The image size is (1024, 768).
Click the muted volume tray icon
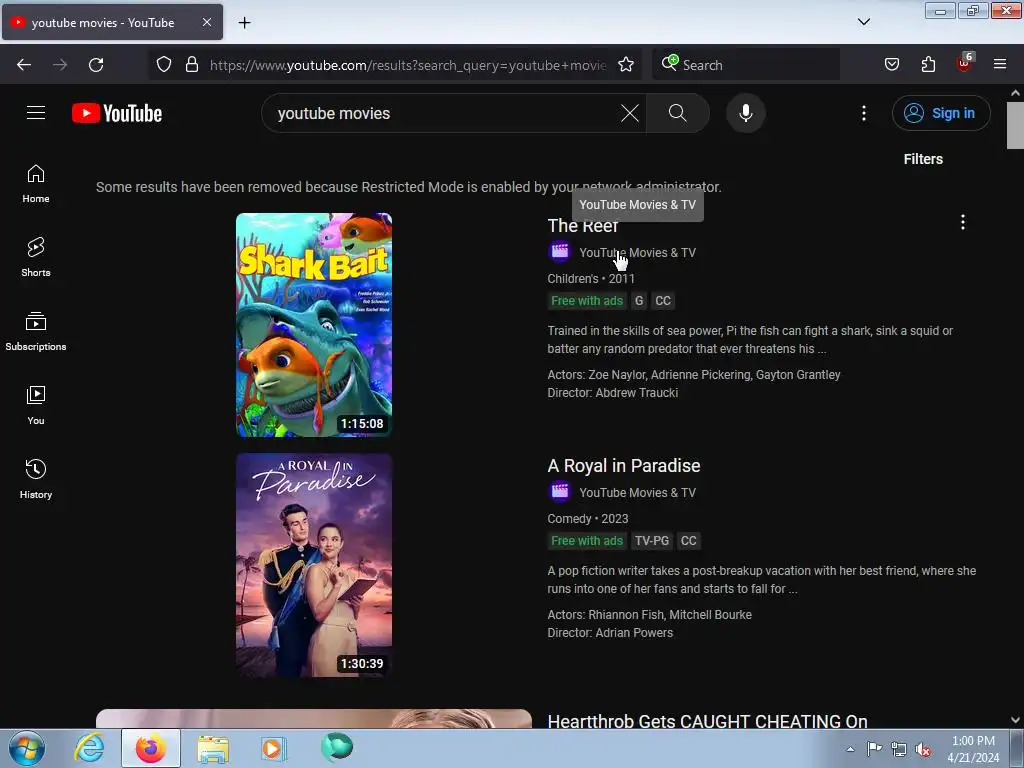[923, 749]
